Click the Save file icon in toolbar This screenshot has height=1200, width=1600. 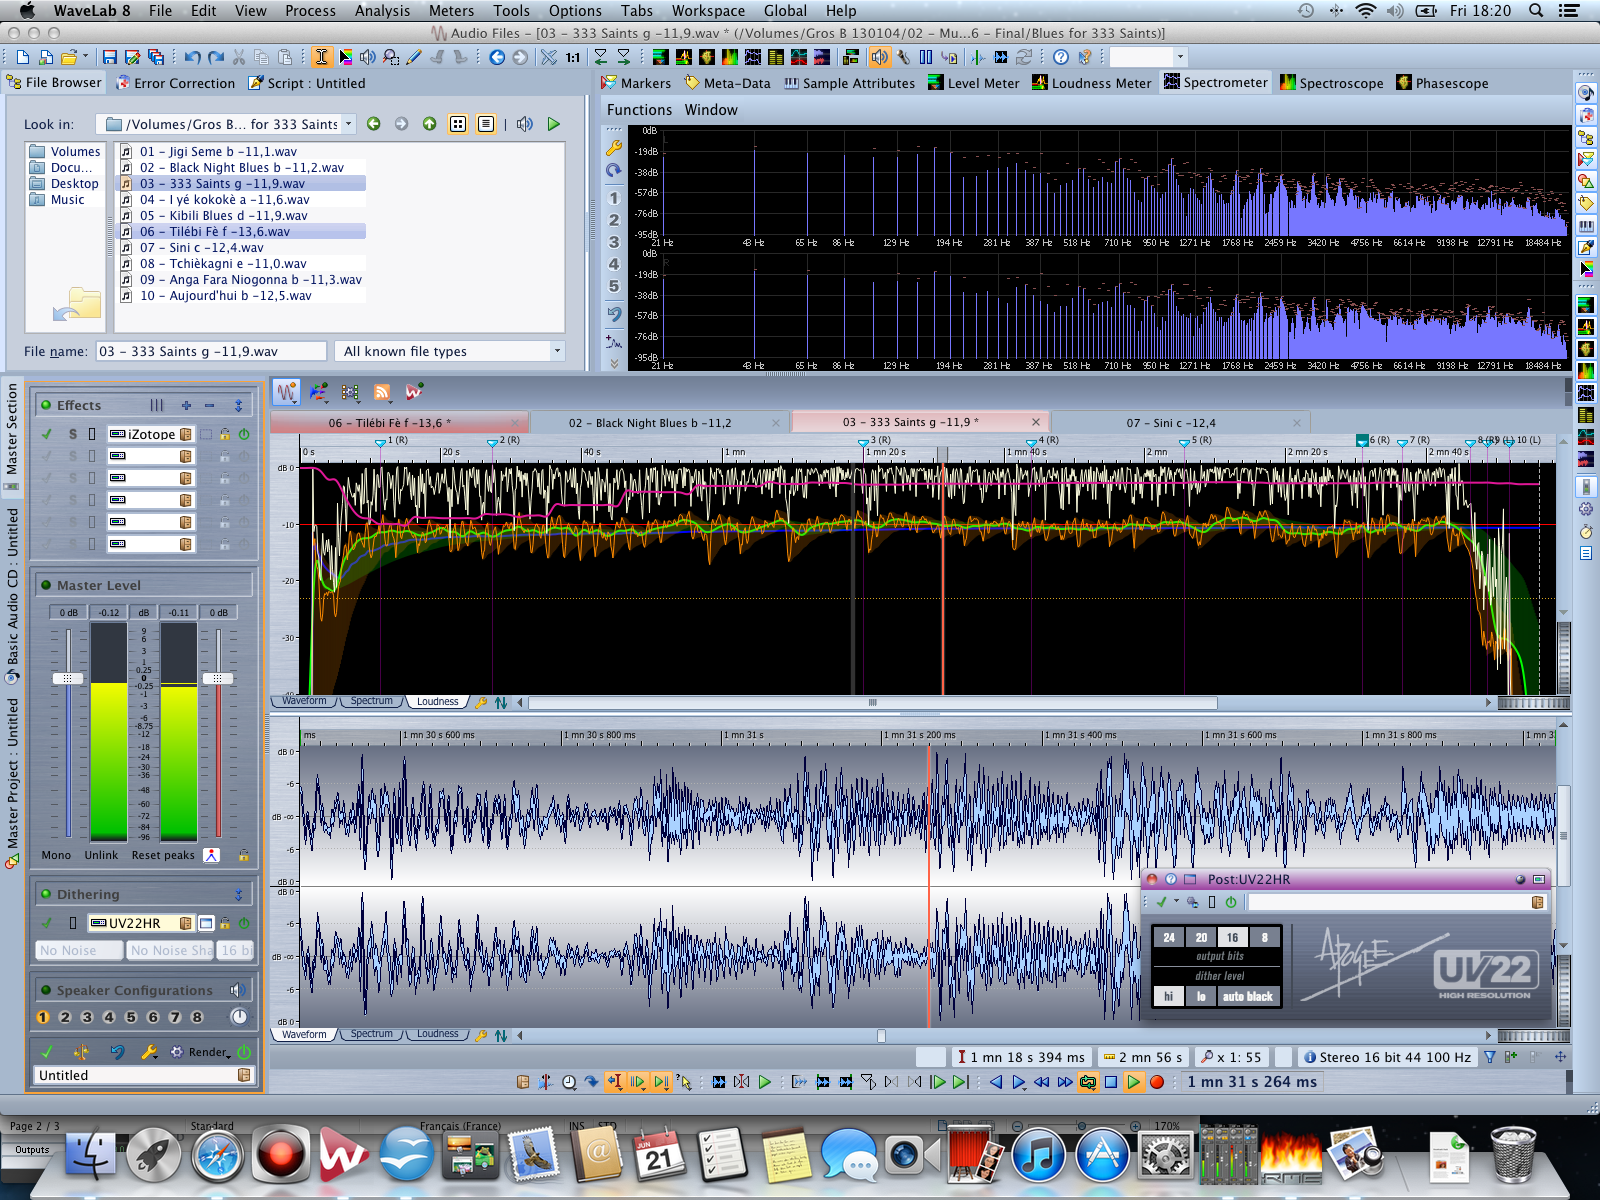click(x=110, y=57)
